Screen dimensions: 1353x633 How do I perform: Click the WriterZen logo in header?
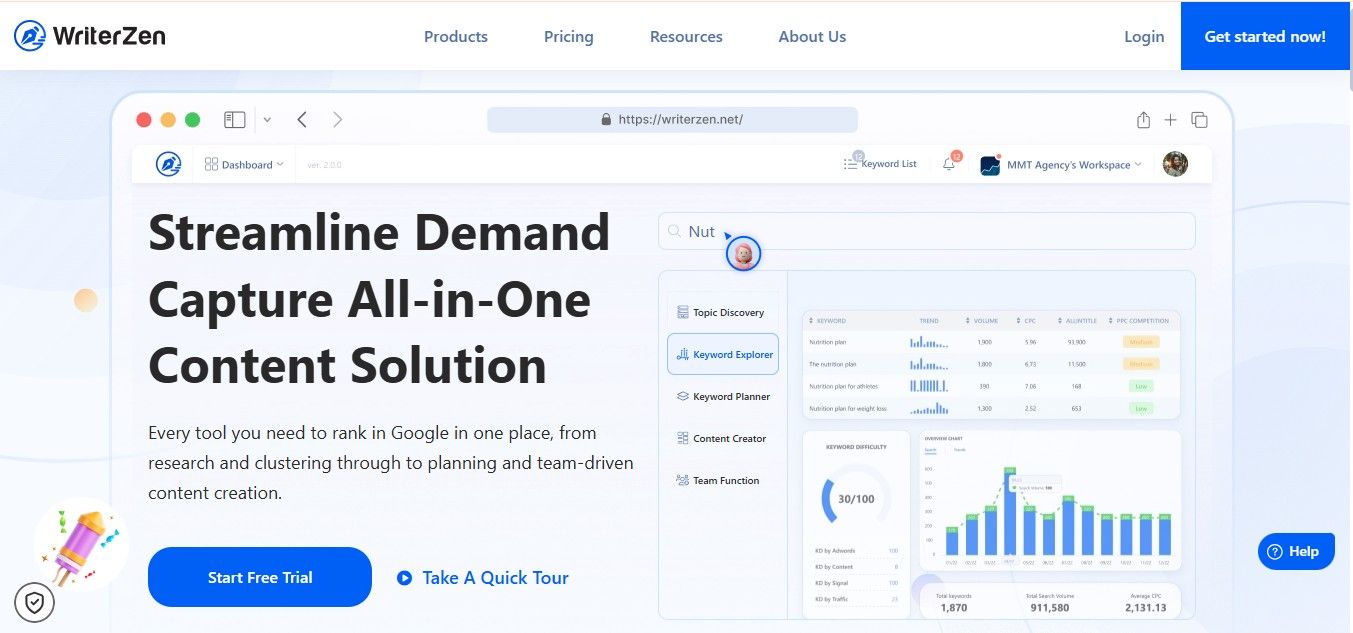point(90,36)
